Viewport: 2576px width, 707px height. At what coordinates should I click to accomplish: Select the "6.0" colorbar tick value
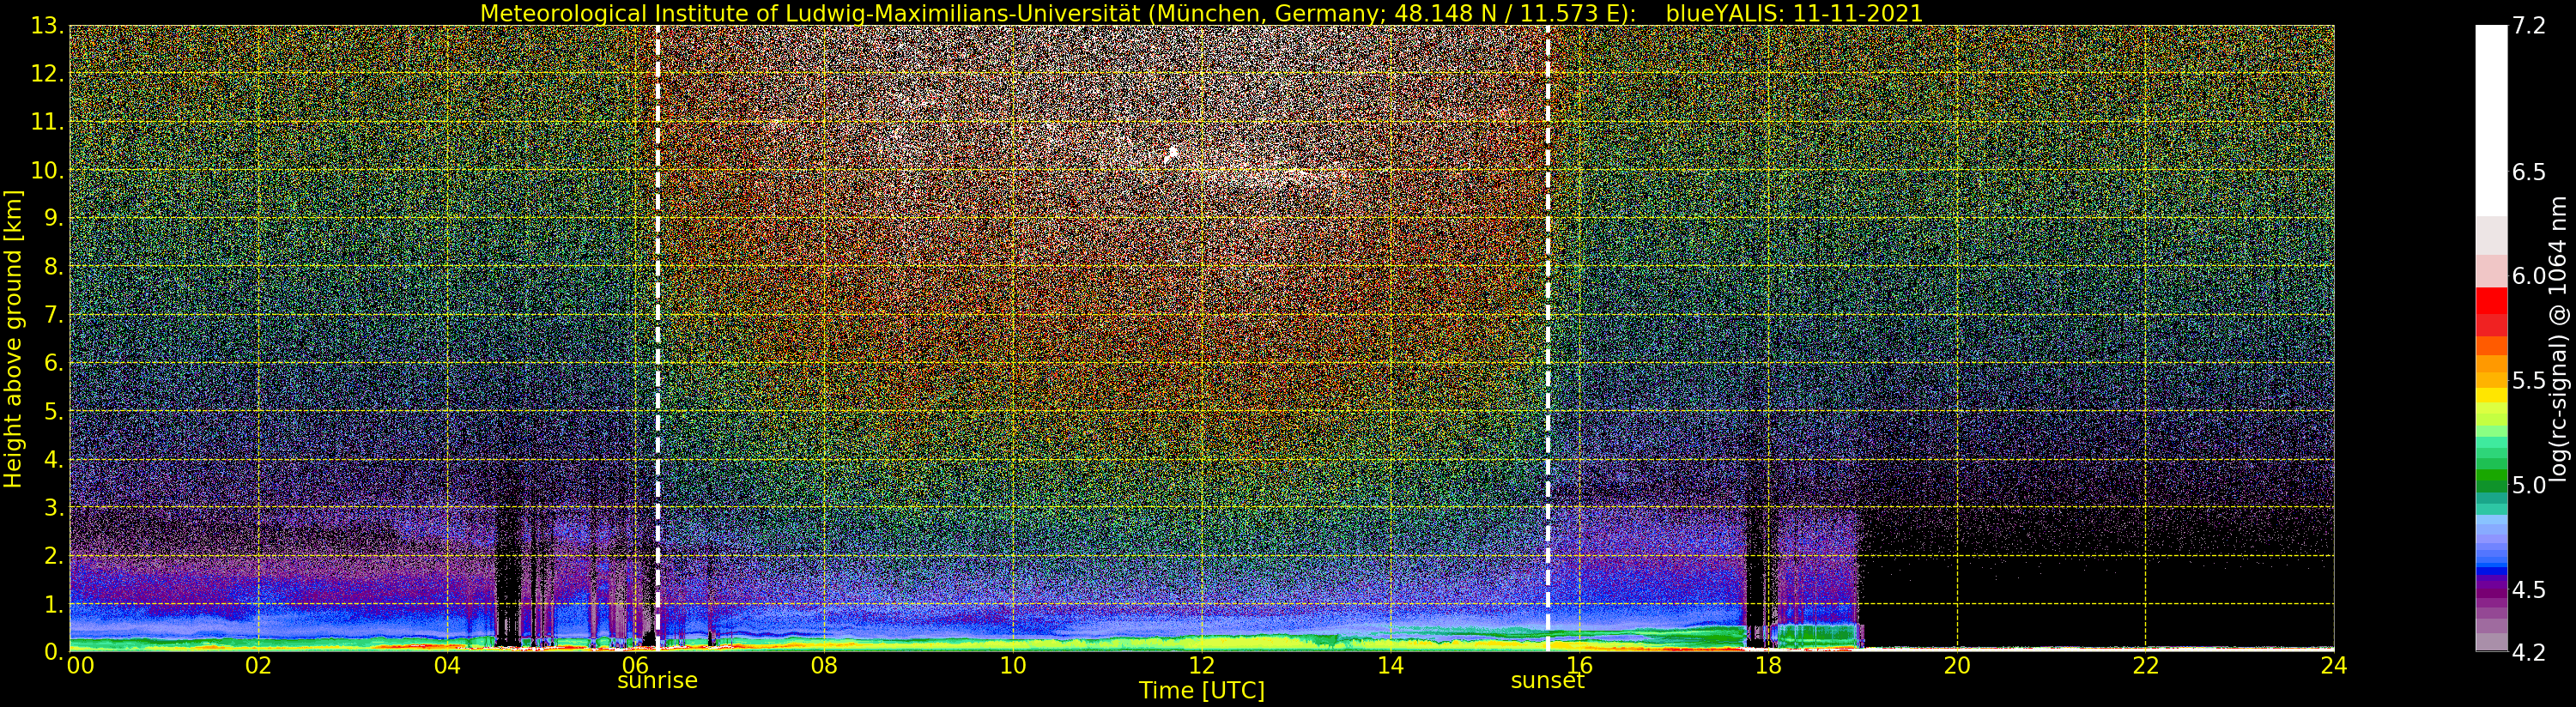2529,276
